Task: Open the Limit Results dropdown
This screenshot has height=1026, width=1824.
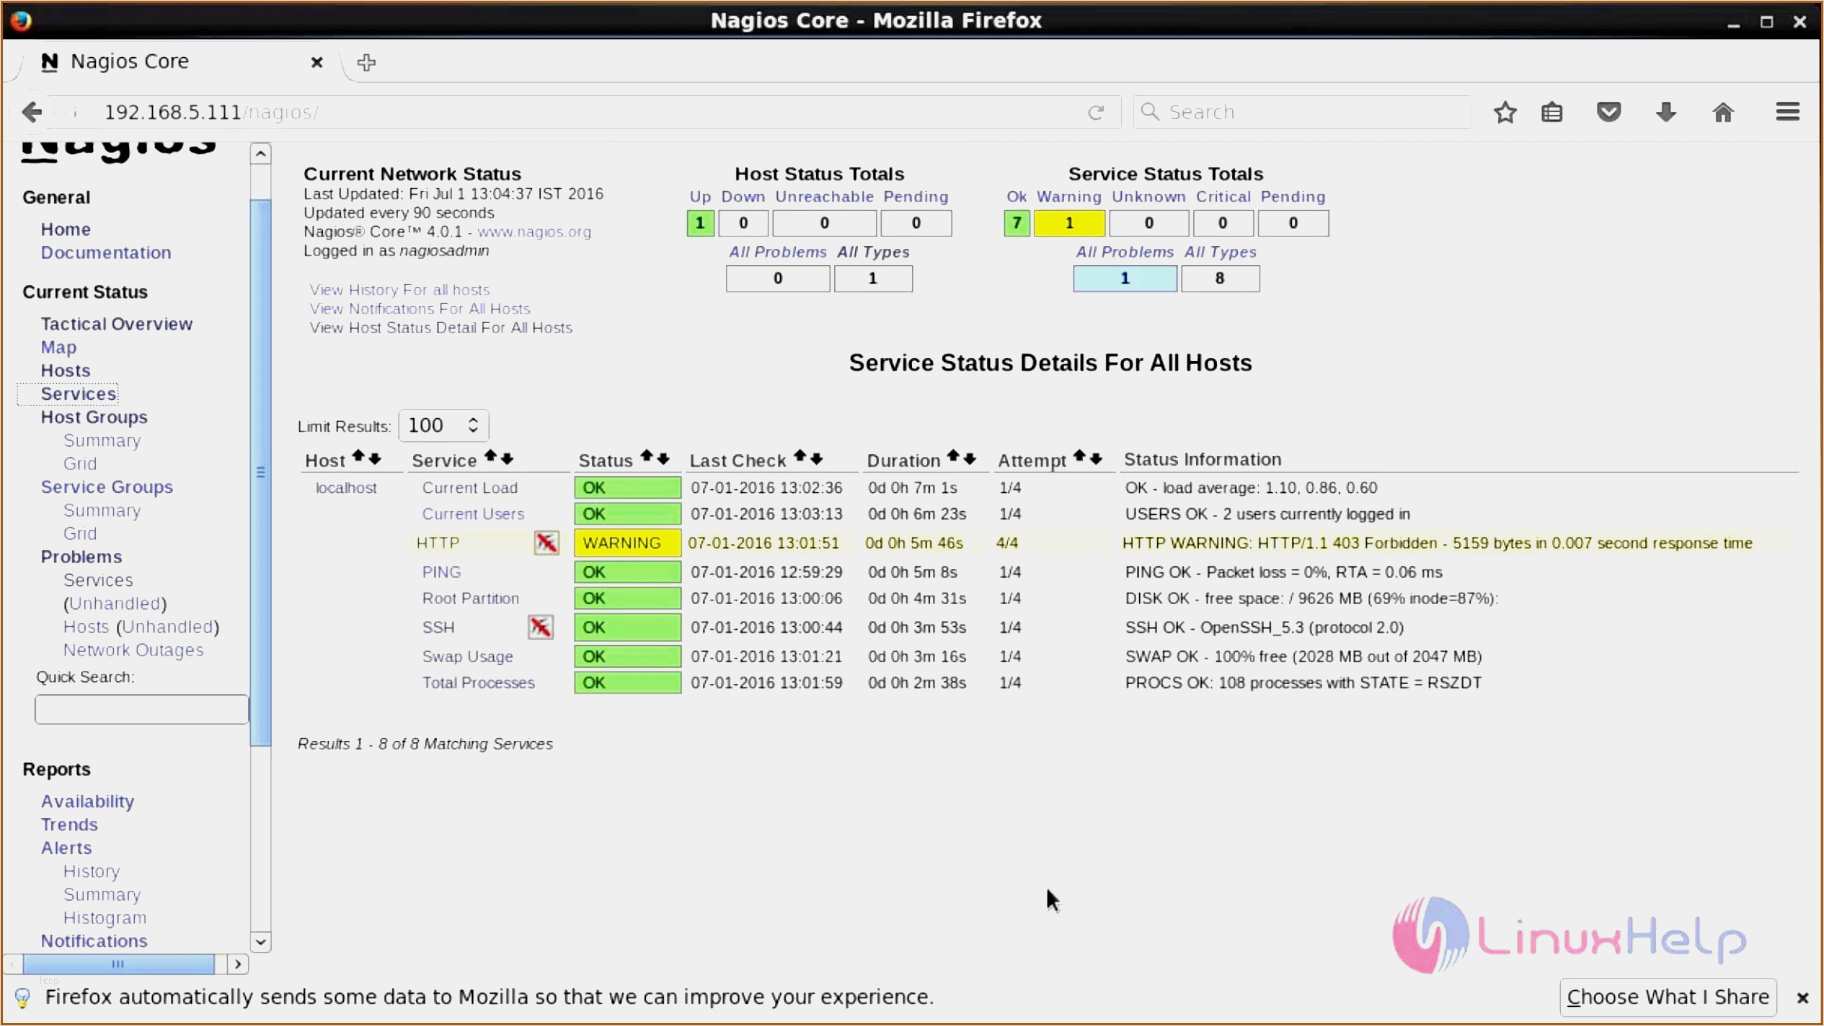Action: [443, 425]
